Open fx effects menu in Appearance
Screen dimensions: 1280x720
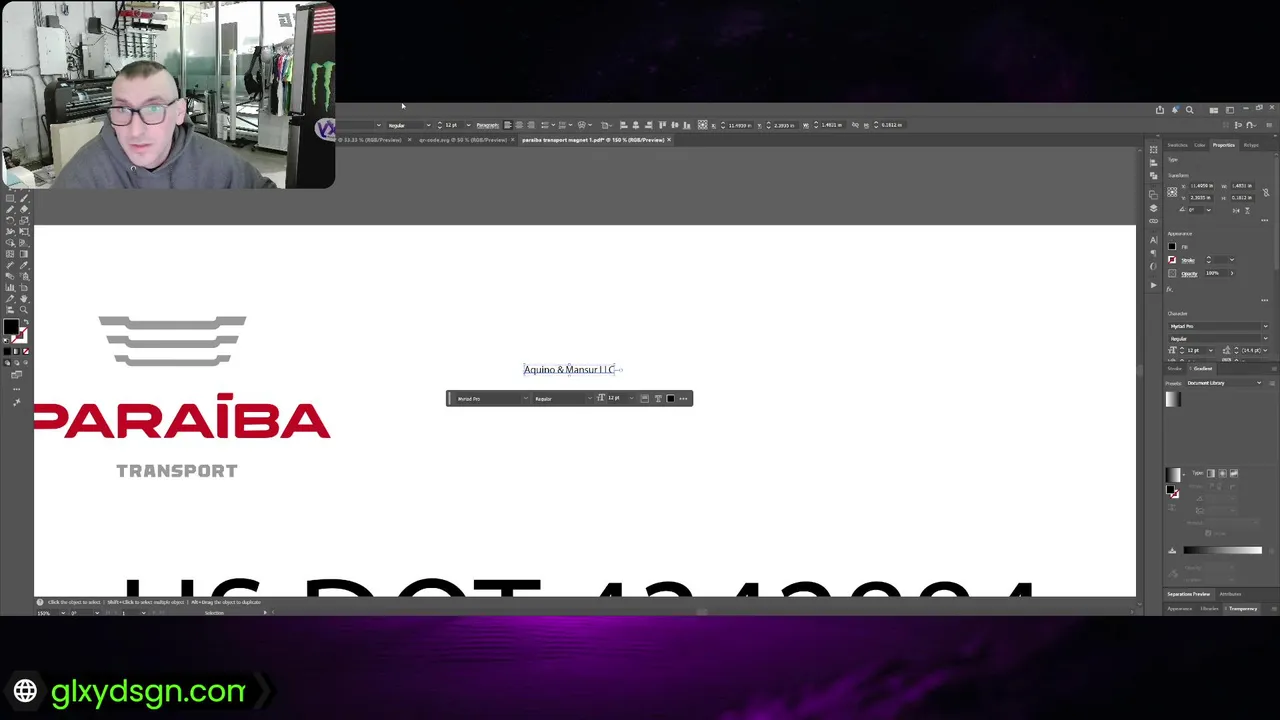[x=1169, y=289]
